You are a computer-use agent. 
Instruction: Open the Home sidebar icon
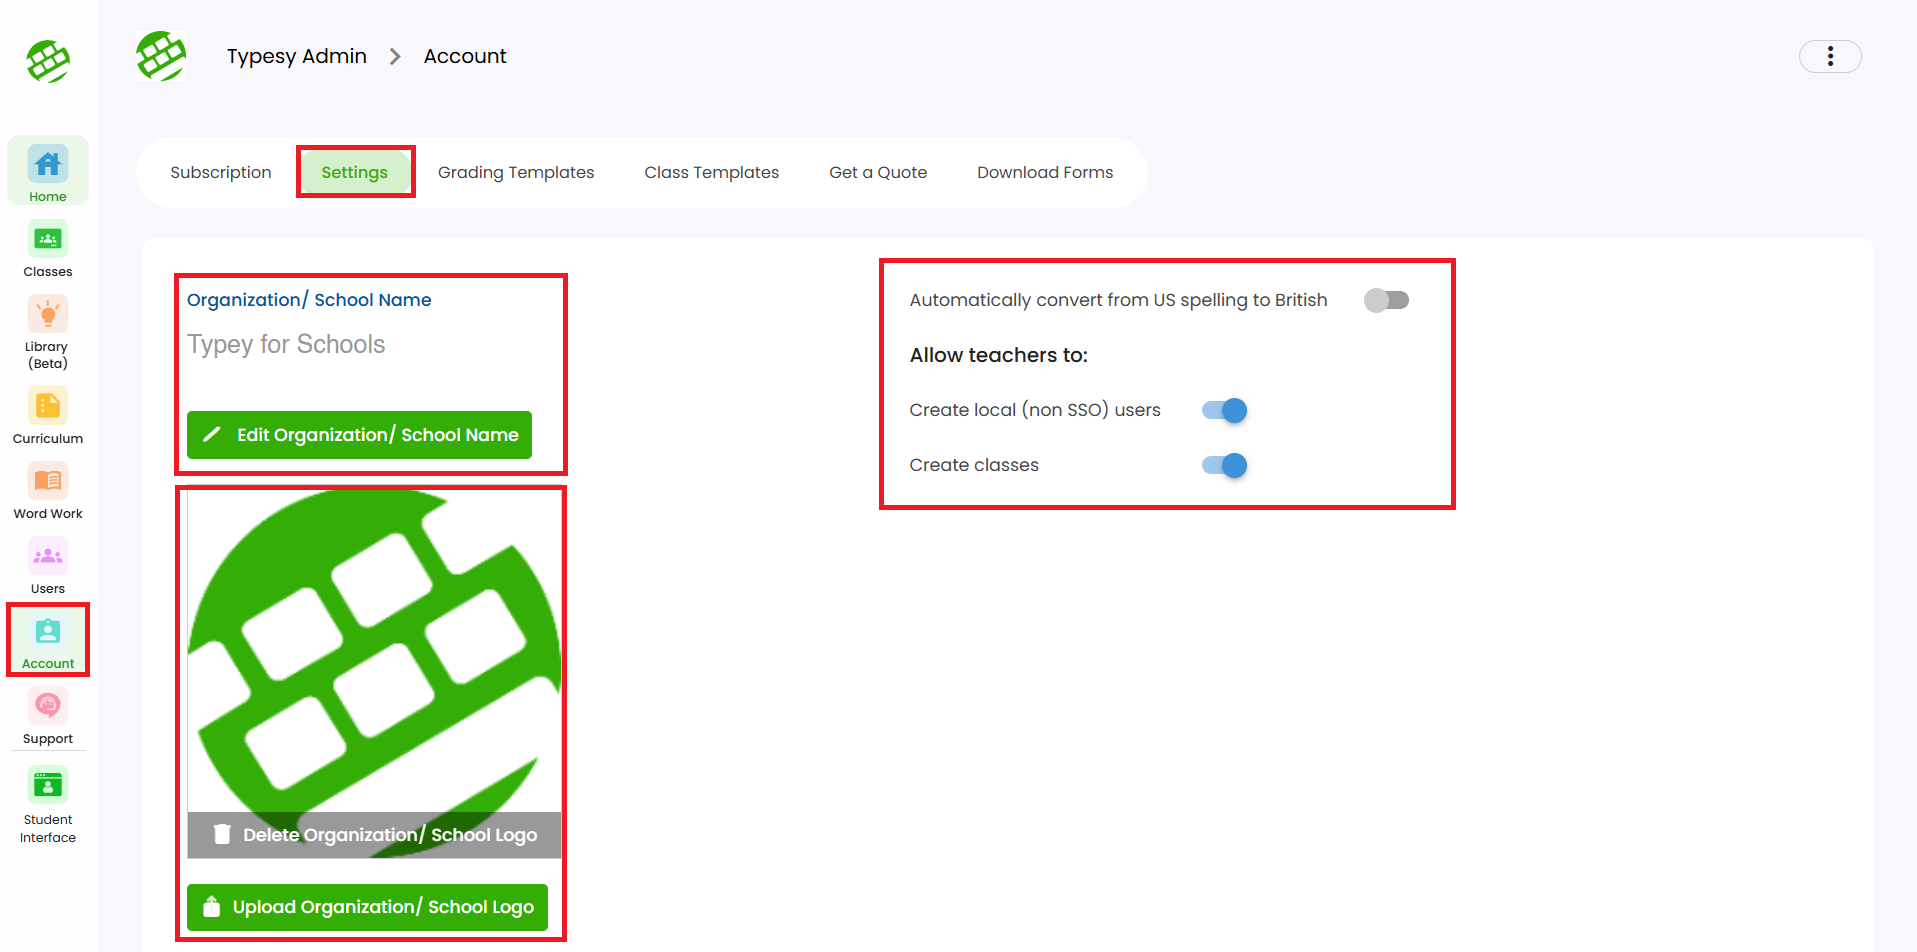click(48, 165)
